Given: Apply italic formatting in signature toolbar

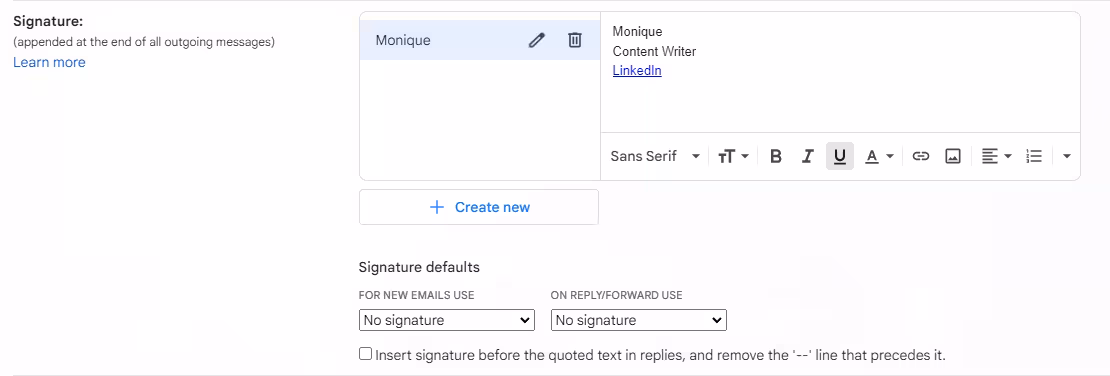Looking at the screenshot, I should click(x=807, y=156).
